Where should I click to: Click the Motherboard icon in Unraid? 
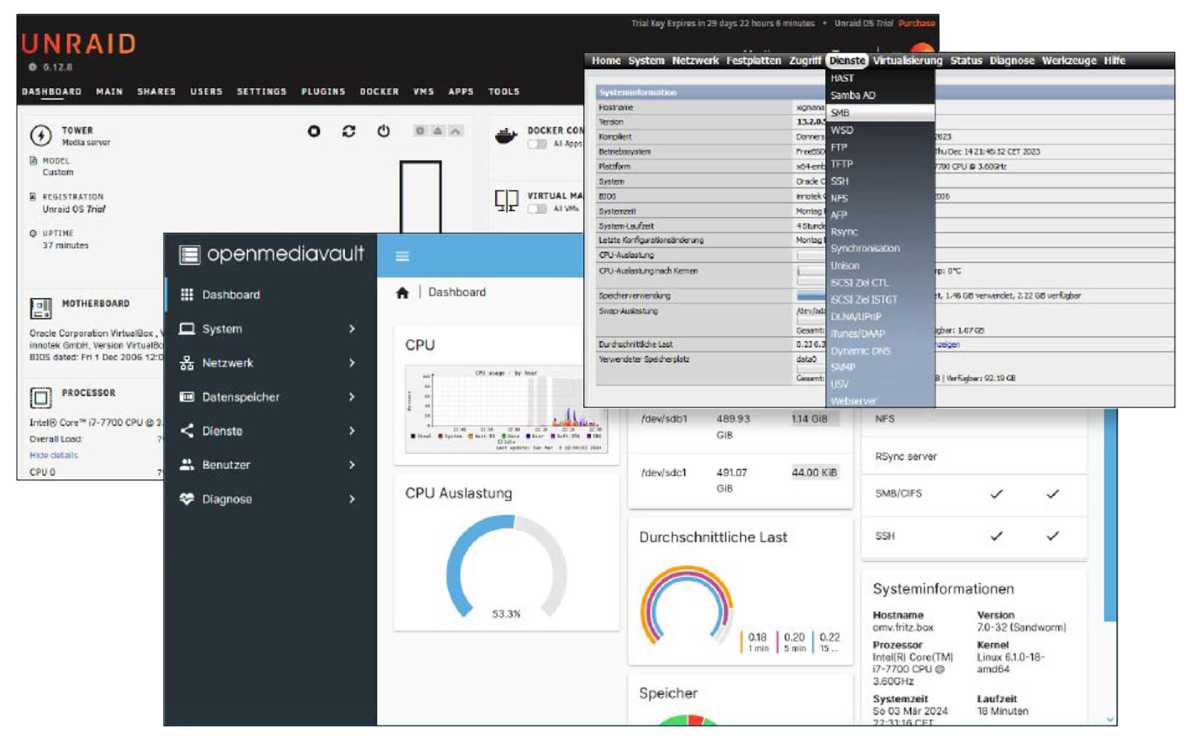click(x=41, y=308)
